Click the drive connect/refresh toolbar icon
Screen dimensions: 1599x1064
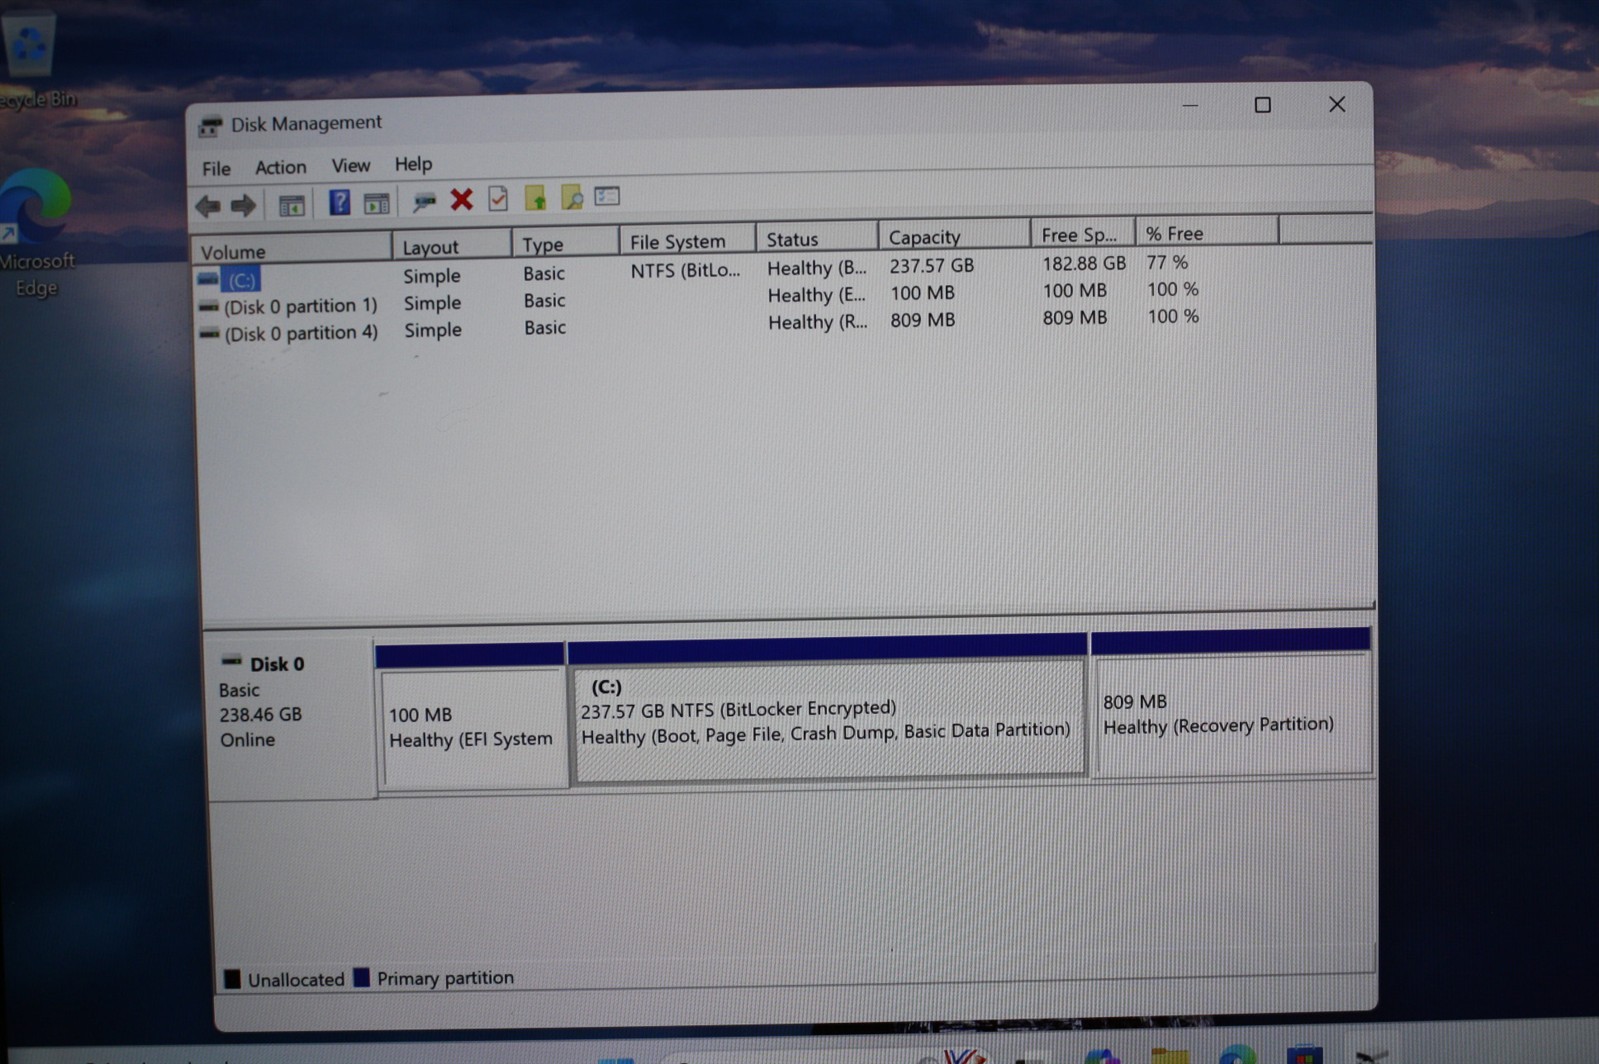424,202
